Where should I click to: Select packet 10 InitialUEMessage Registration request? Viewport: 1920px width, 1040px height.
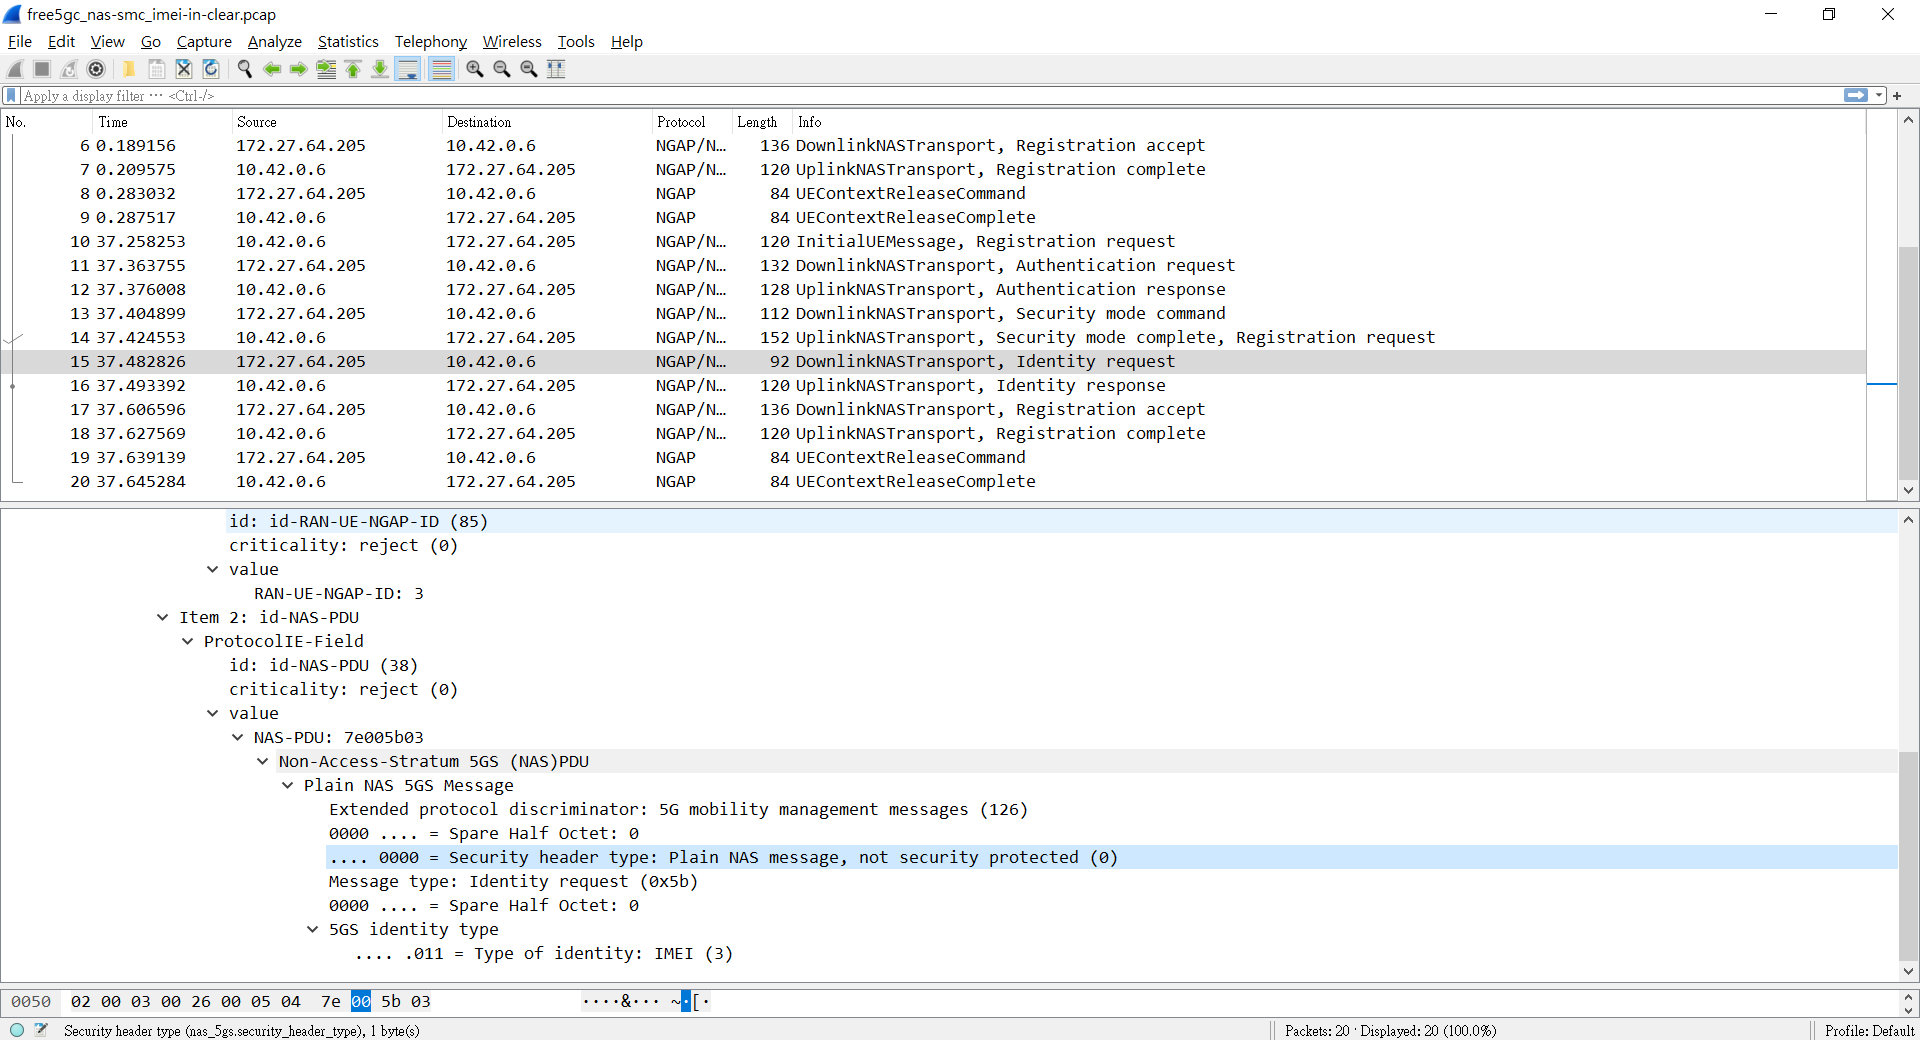(x=933, y=242)
